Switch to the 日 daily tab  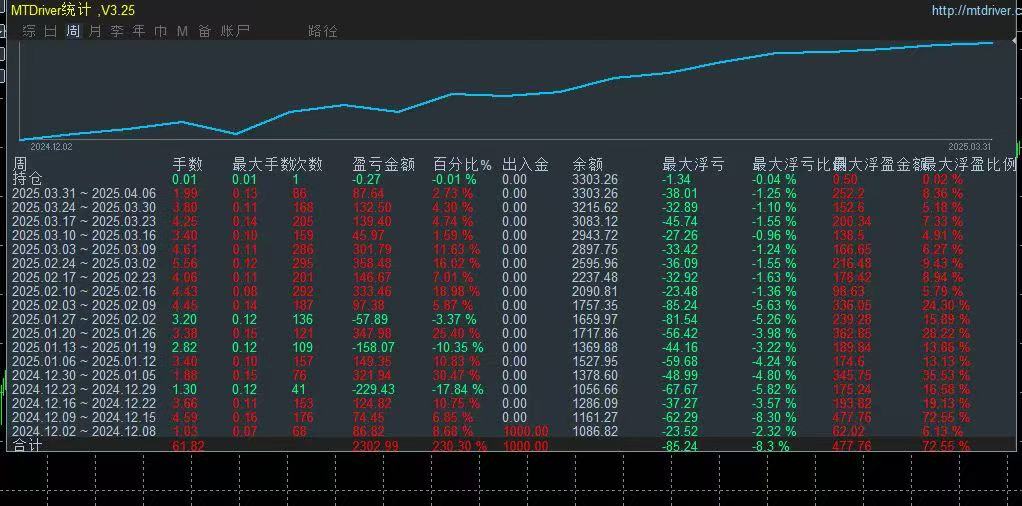[x=51, y=31]
